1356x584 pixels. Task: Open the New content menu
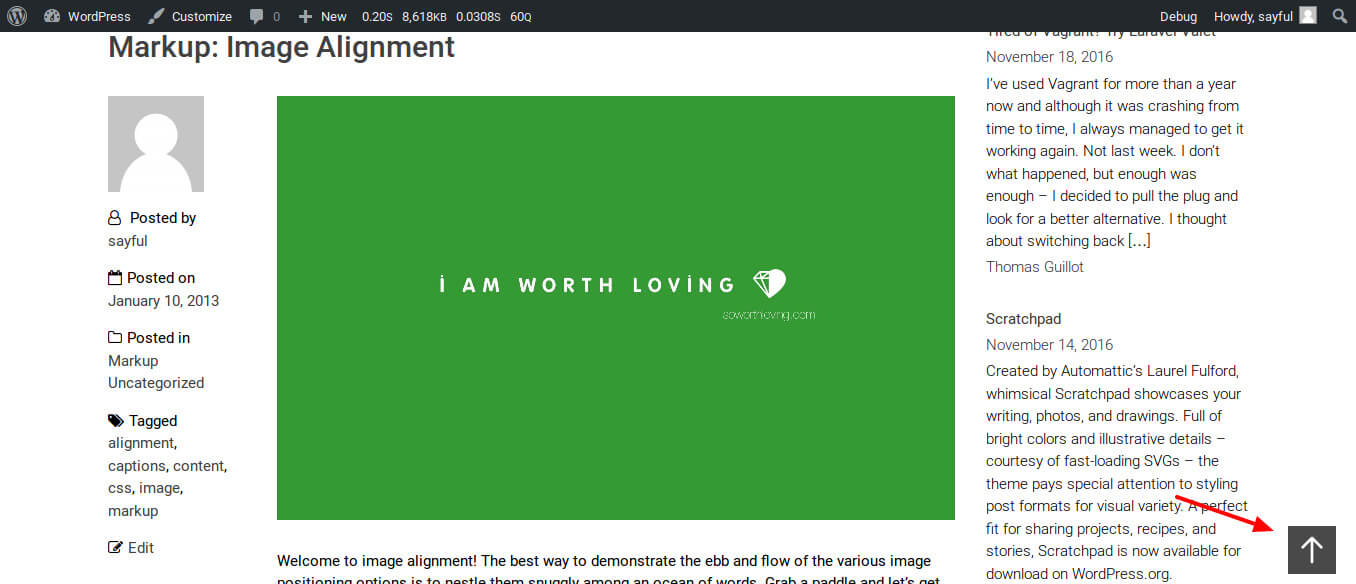[322, 16]
